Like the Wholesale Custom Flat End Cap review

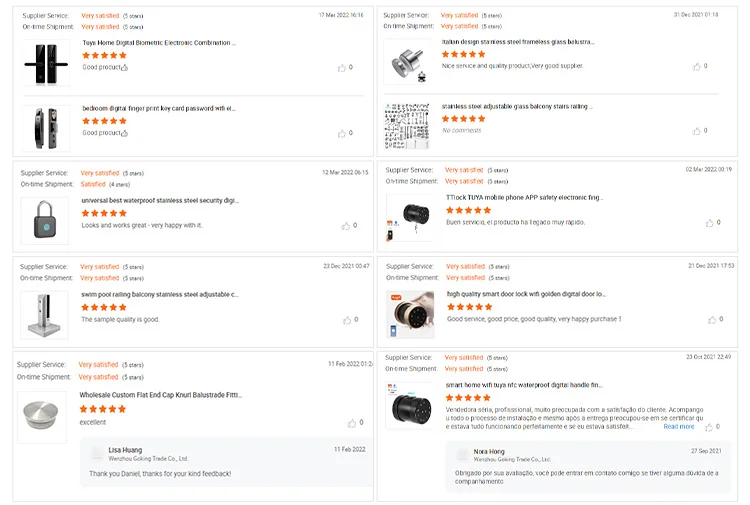(352, 422)
